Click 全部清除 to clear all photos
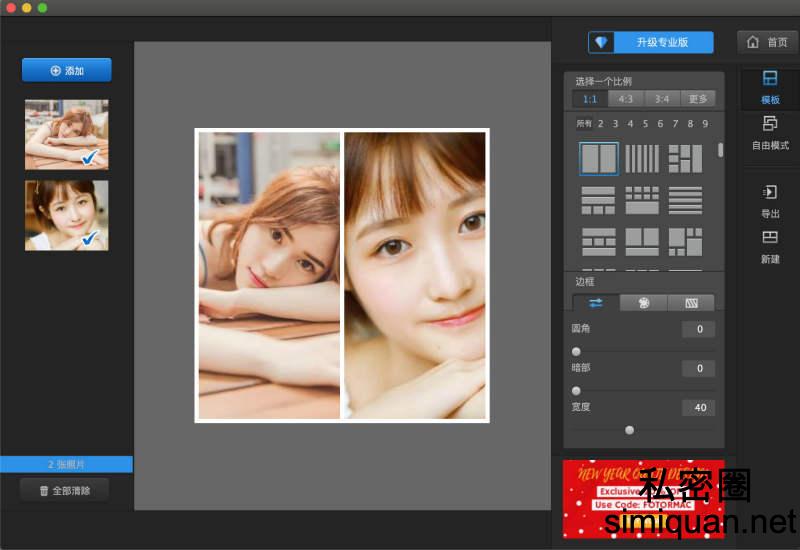 (x=64, y=490)
